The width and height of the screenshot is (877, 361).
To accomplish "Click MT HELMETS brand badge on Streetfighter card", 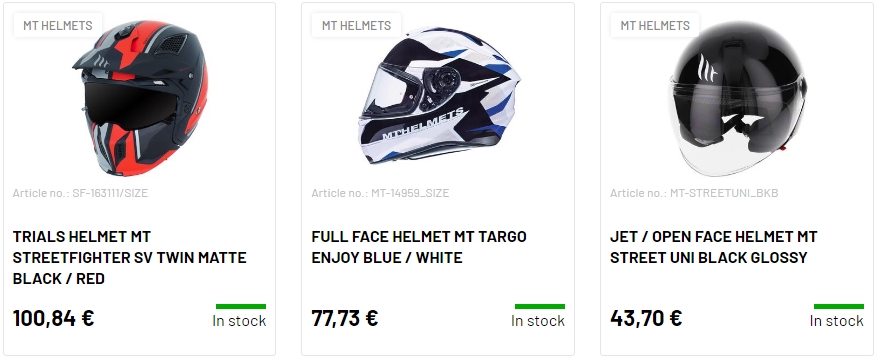I will 58,25.
